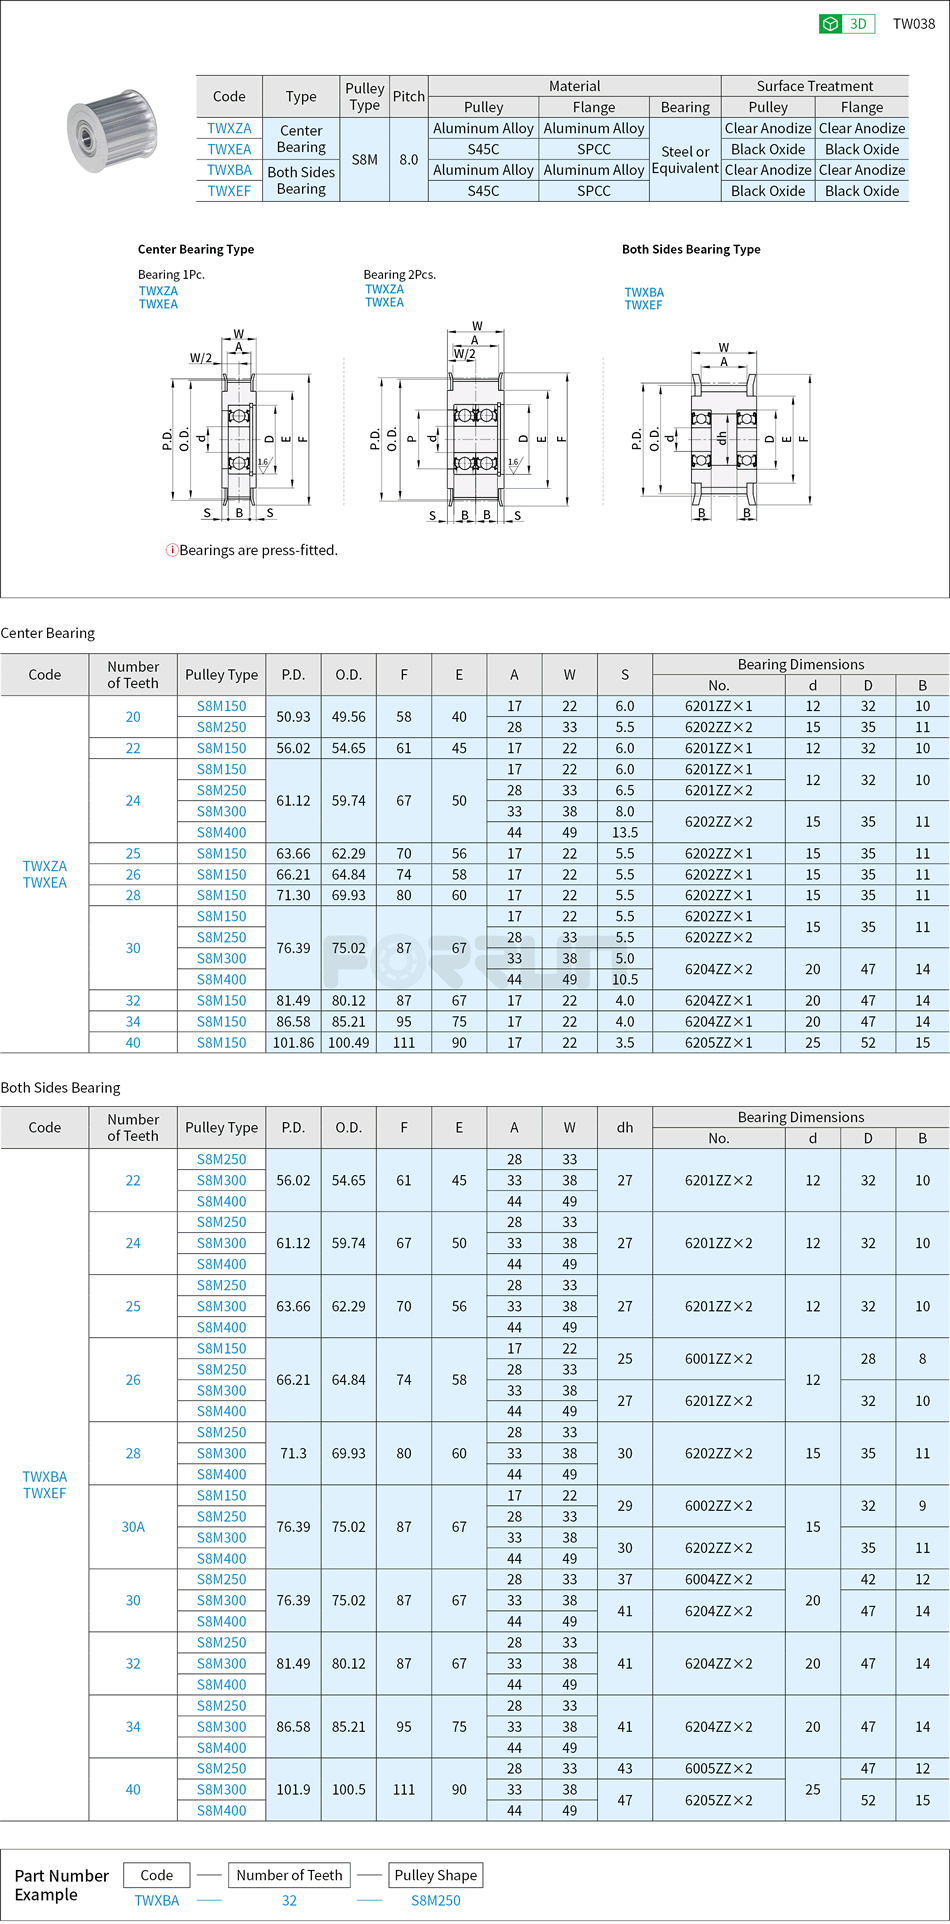Click the 6205ZZ×1 bearing number cell
Image resolution: width=950 pixels, height=1924 pixels.
tap(719, 1043)
